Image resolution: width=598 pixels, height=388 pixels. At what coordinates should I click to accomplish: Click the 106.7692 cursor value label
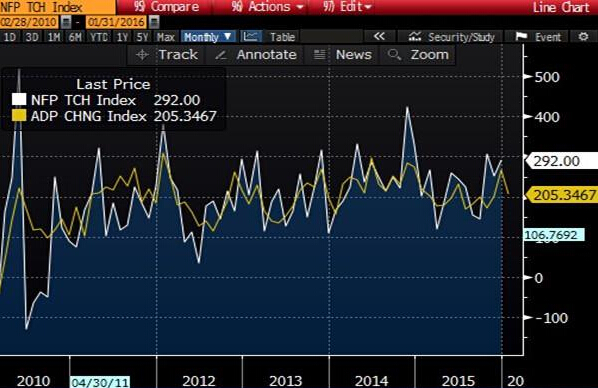click(x=554, y=235)
